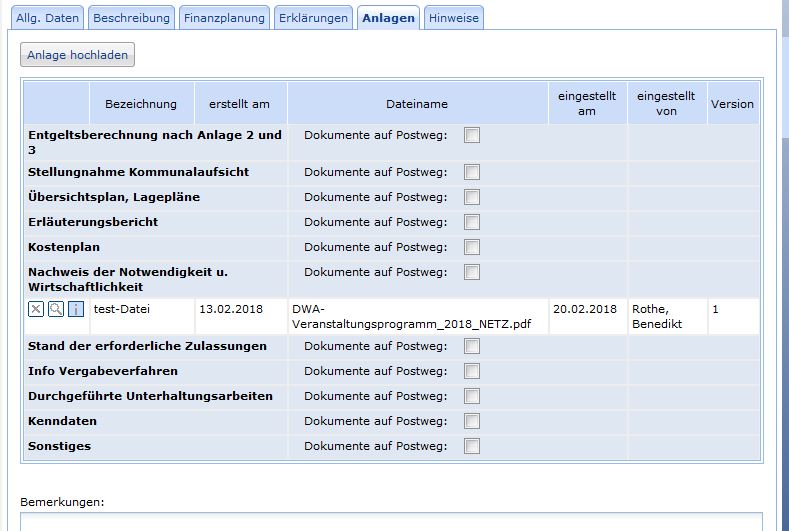Click the Bezeichnung column header

pyautogui.click(x=141, y=104)
